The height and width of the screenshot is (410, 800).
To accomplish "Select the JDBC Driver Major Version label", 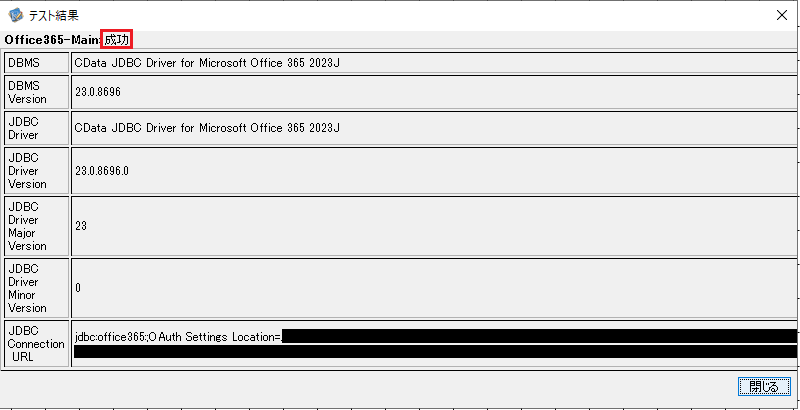I will (37, 226).
